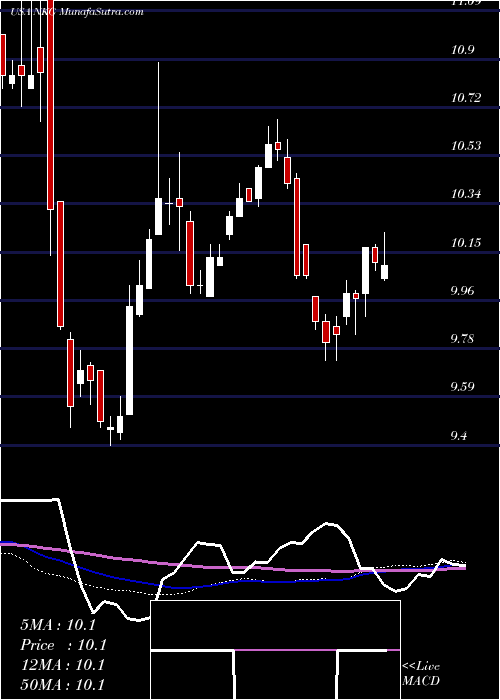This screenshot has width=500, height=700.
Task: Click the 50MA : 10.1 readout
Action: tap(62, 685)
